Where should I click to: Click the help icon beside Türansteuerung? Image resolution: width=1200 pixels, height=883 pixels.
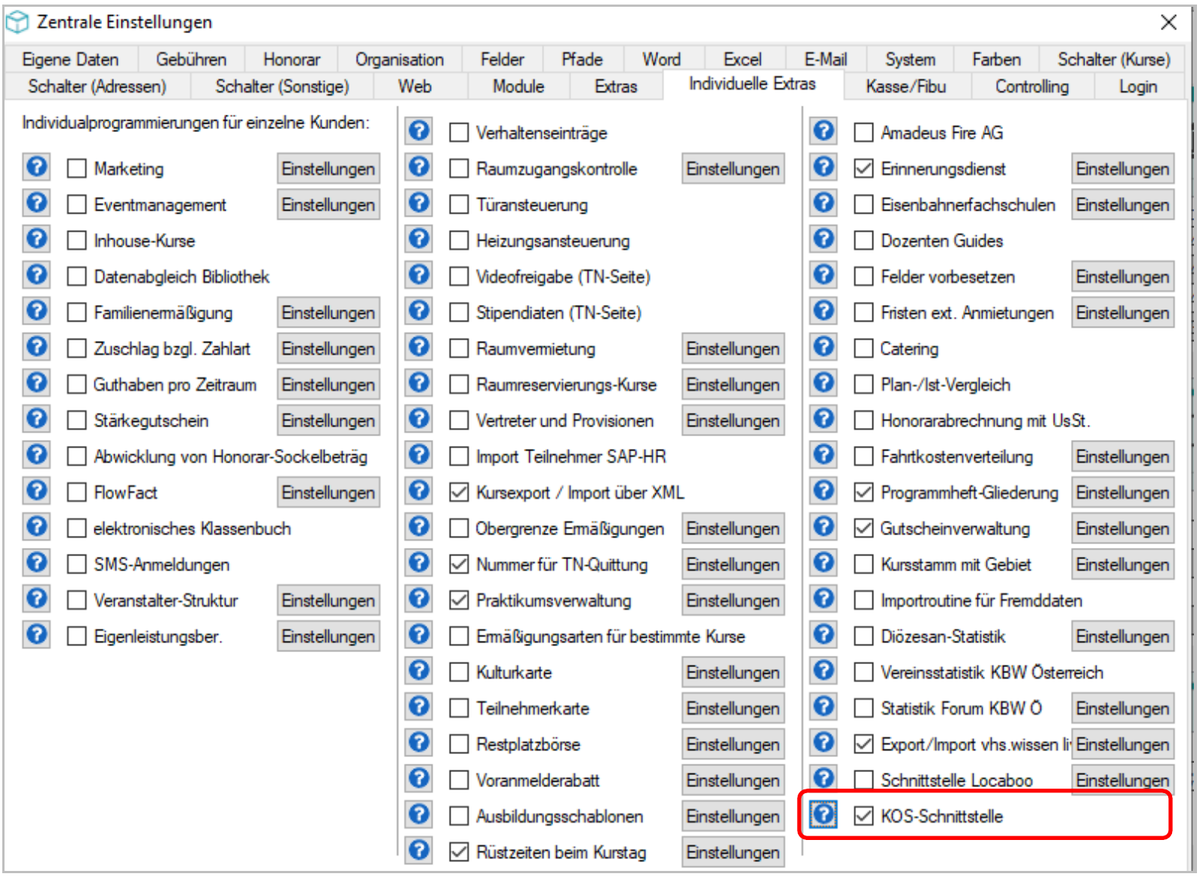(x=420, y=204)
